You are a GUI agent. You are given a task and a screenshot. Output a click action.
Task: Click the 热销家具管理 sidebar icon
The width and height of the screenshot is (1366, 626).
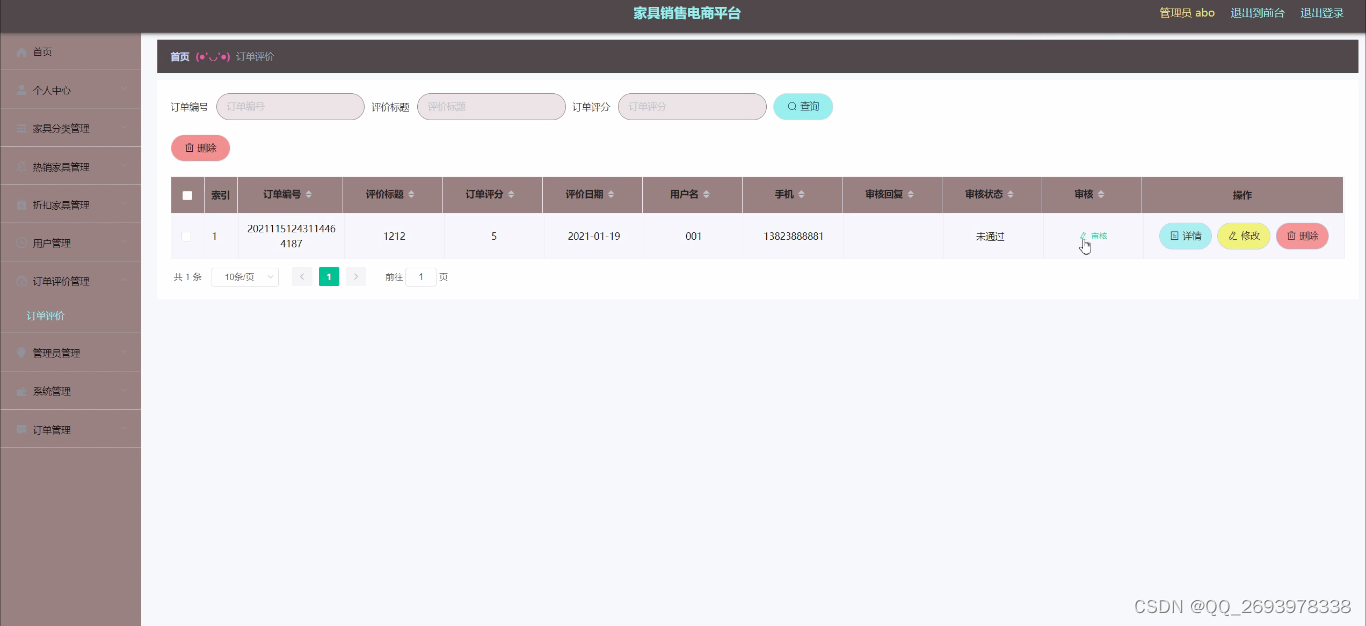[x=22, y=167]
